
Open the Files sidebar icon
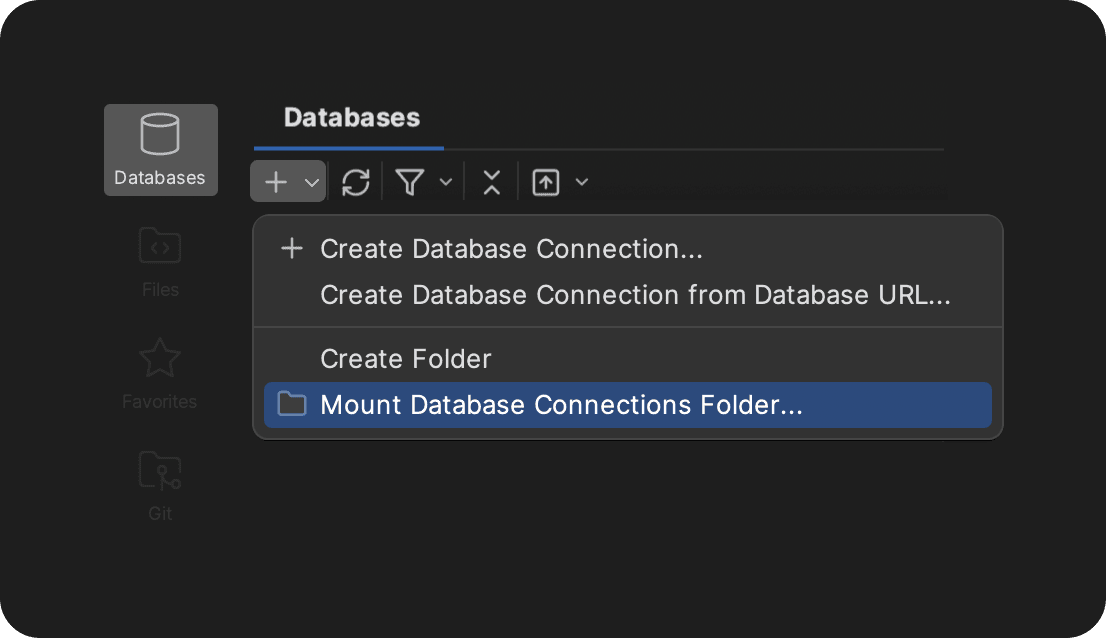pyautogui.click(x=160, y=246)
